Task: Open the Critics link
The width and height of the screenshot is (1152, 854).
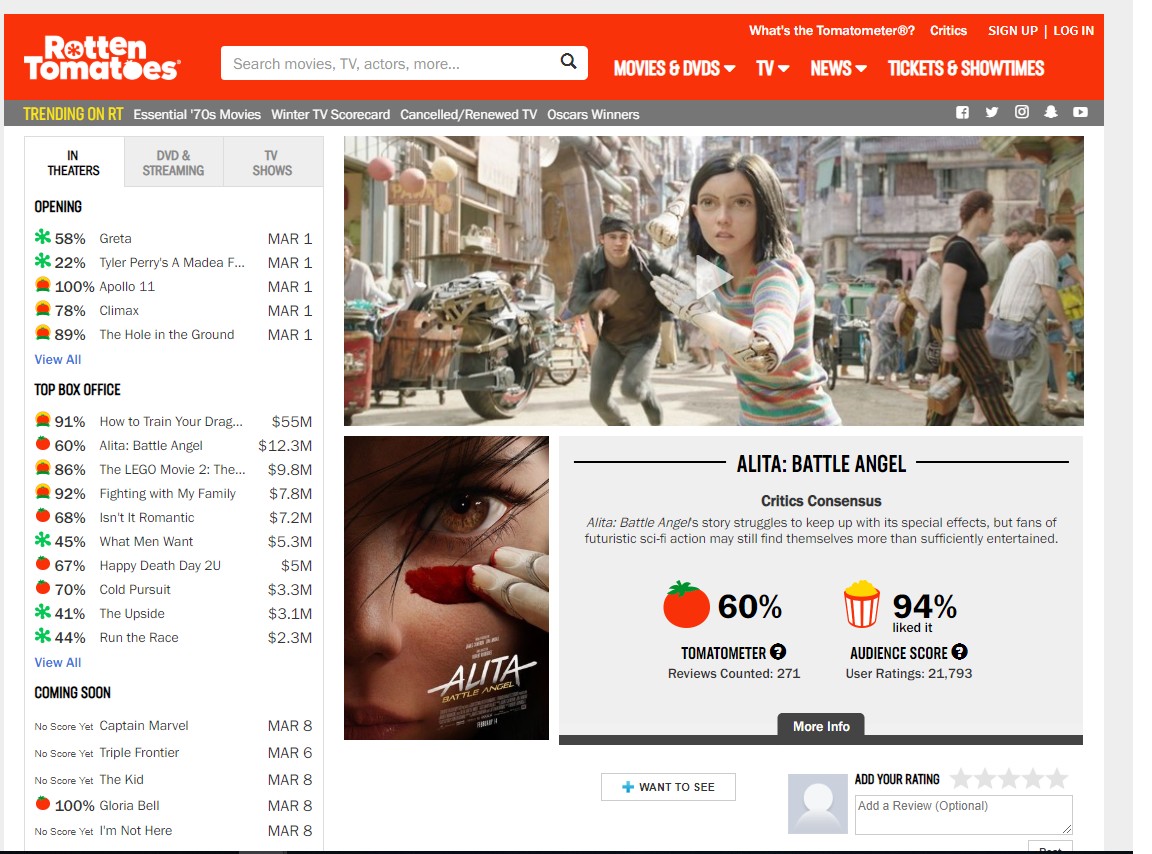Action: tap(948, 31)
